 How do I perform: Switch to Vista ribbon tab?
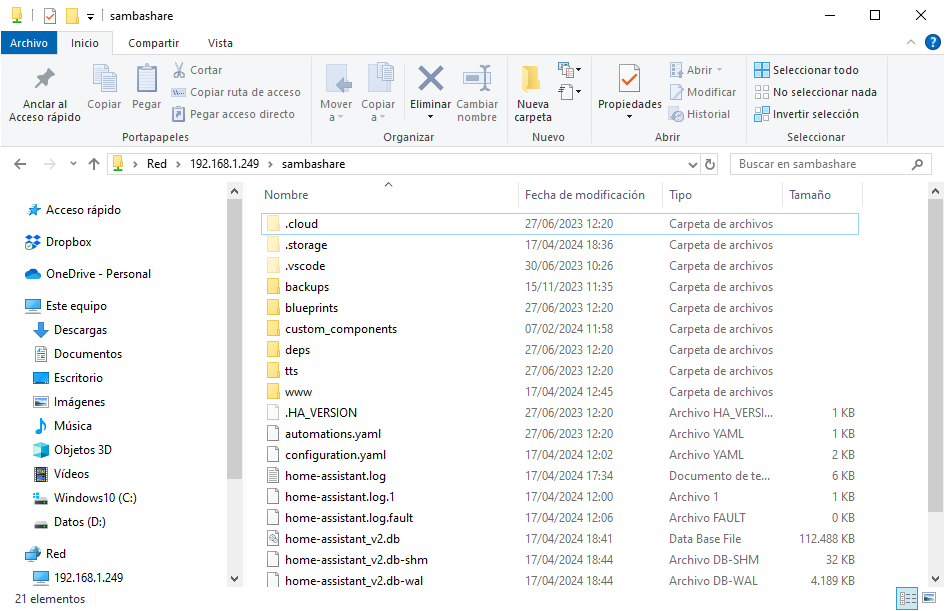tap(220, 43)
